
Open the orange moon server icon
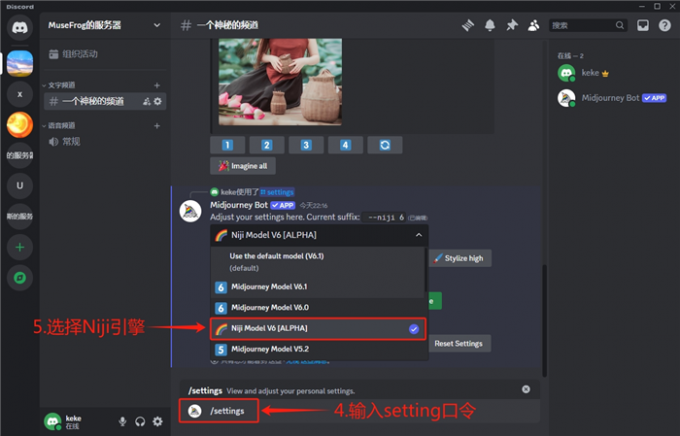tap(20, 125)
